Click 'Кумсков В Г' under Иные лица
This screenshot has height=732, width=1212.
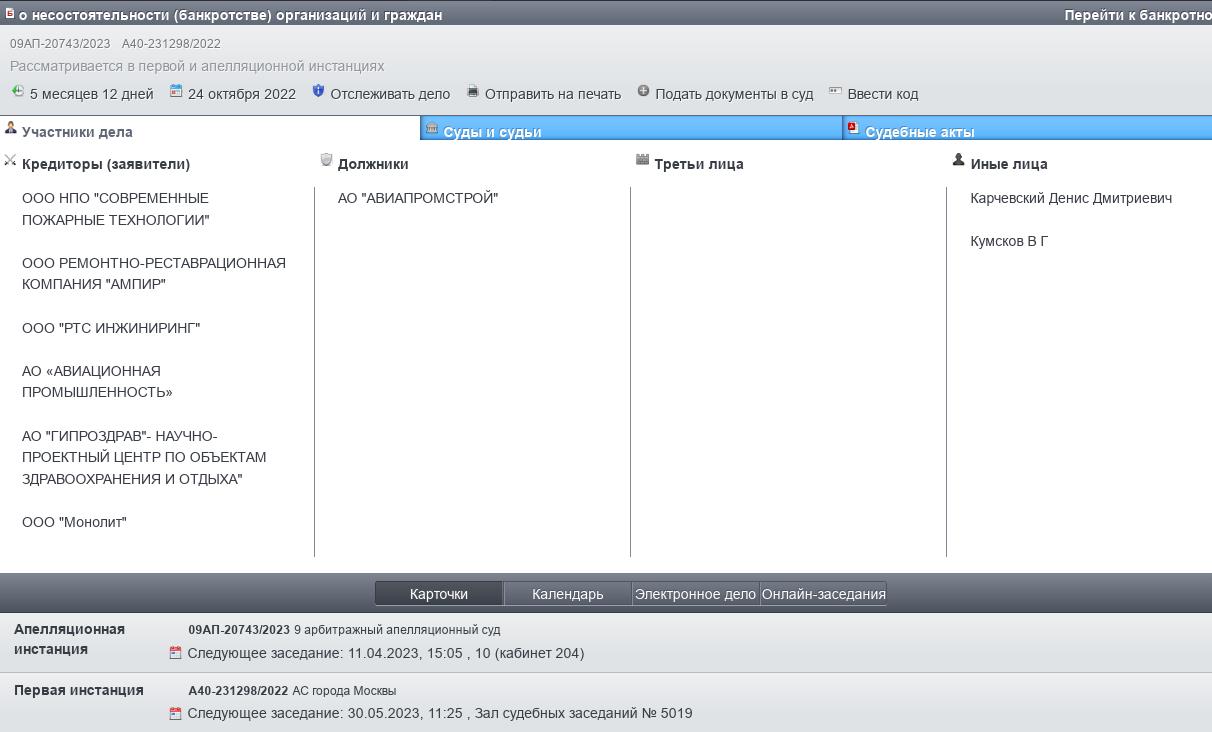point(1009,241)
